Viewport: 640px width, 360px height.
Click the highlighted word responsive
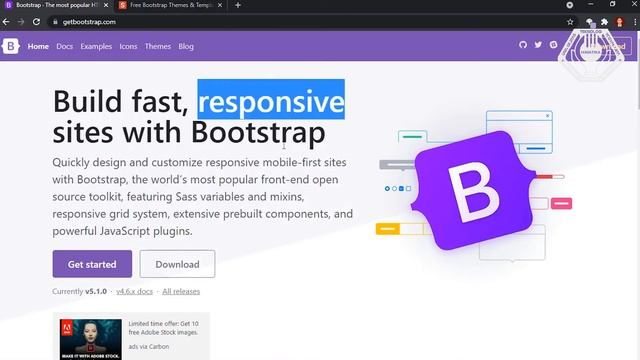(x=271, y=100)
